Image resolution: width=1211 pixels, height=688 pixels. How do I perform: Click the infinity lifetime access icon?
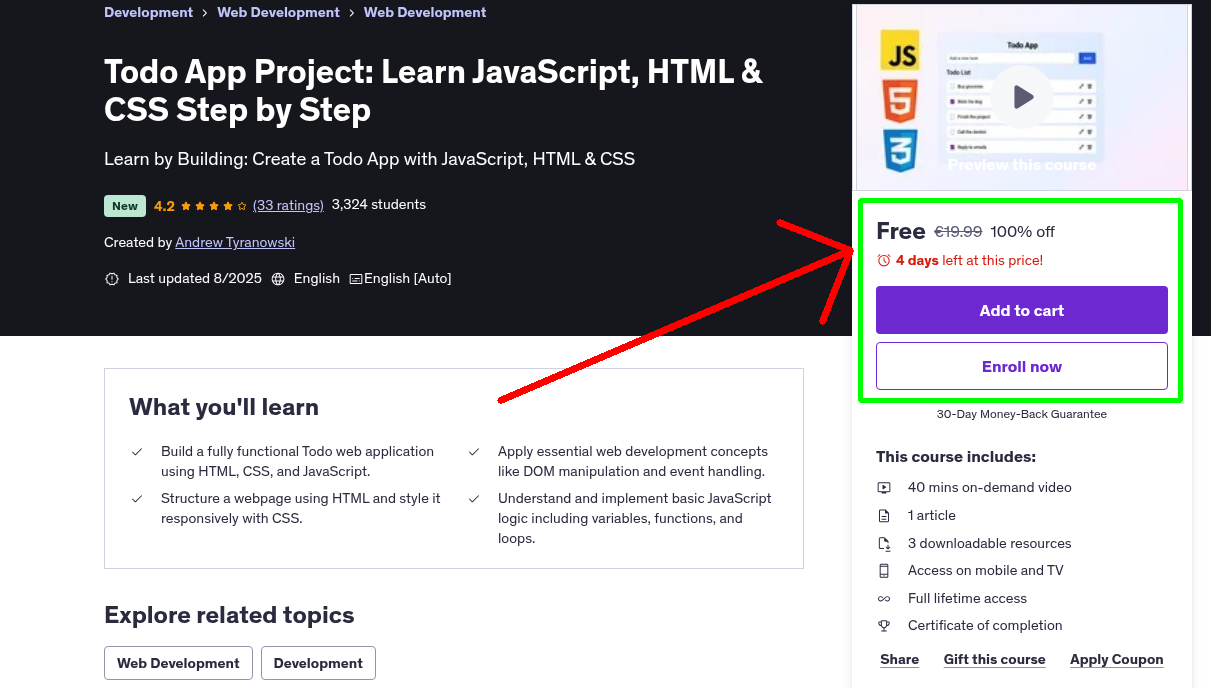884,599
